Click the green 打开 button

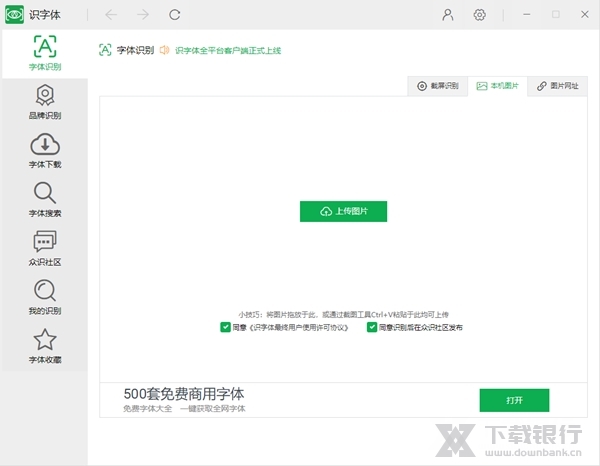tap(514, 400)
